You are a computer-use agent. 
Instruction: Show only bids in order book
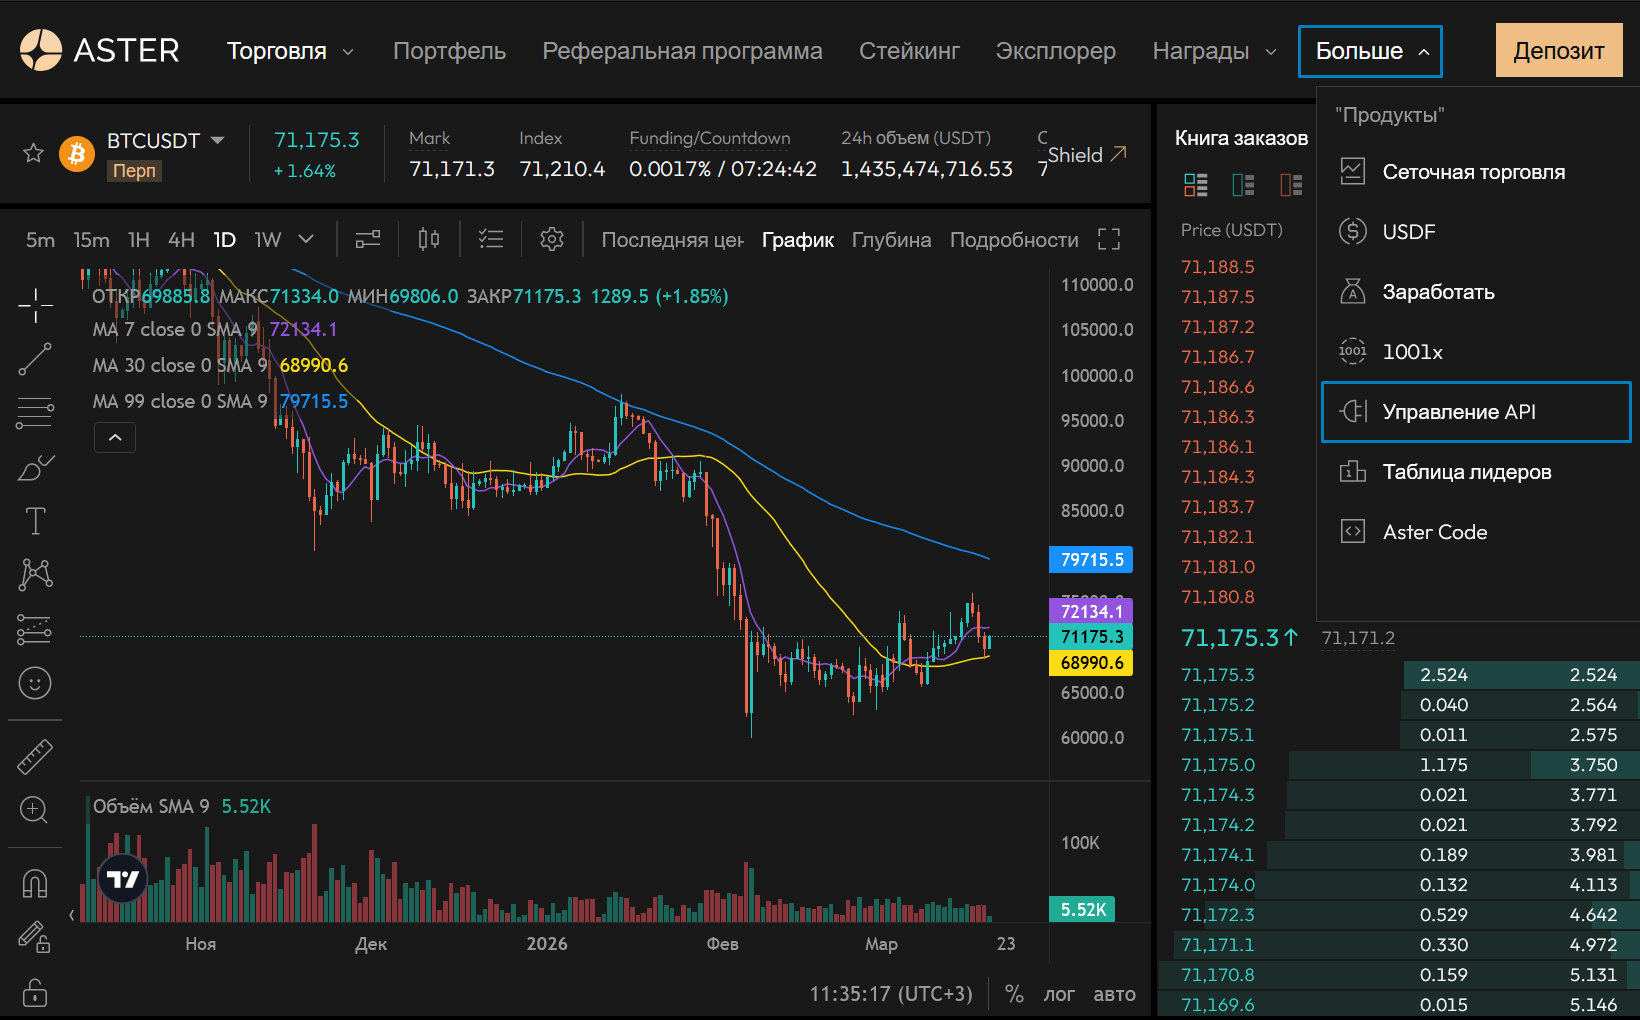click(1243, 185)
